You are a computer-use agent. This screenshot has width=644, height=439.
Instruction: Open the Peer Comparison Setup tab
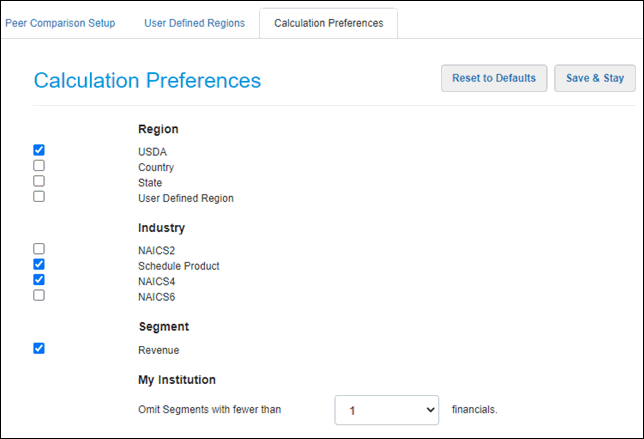click(x=60, y=23)
